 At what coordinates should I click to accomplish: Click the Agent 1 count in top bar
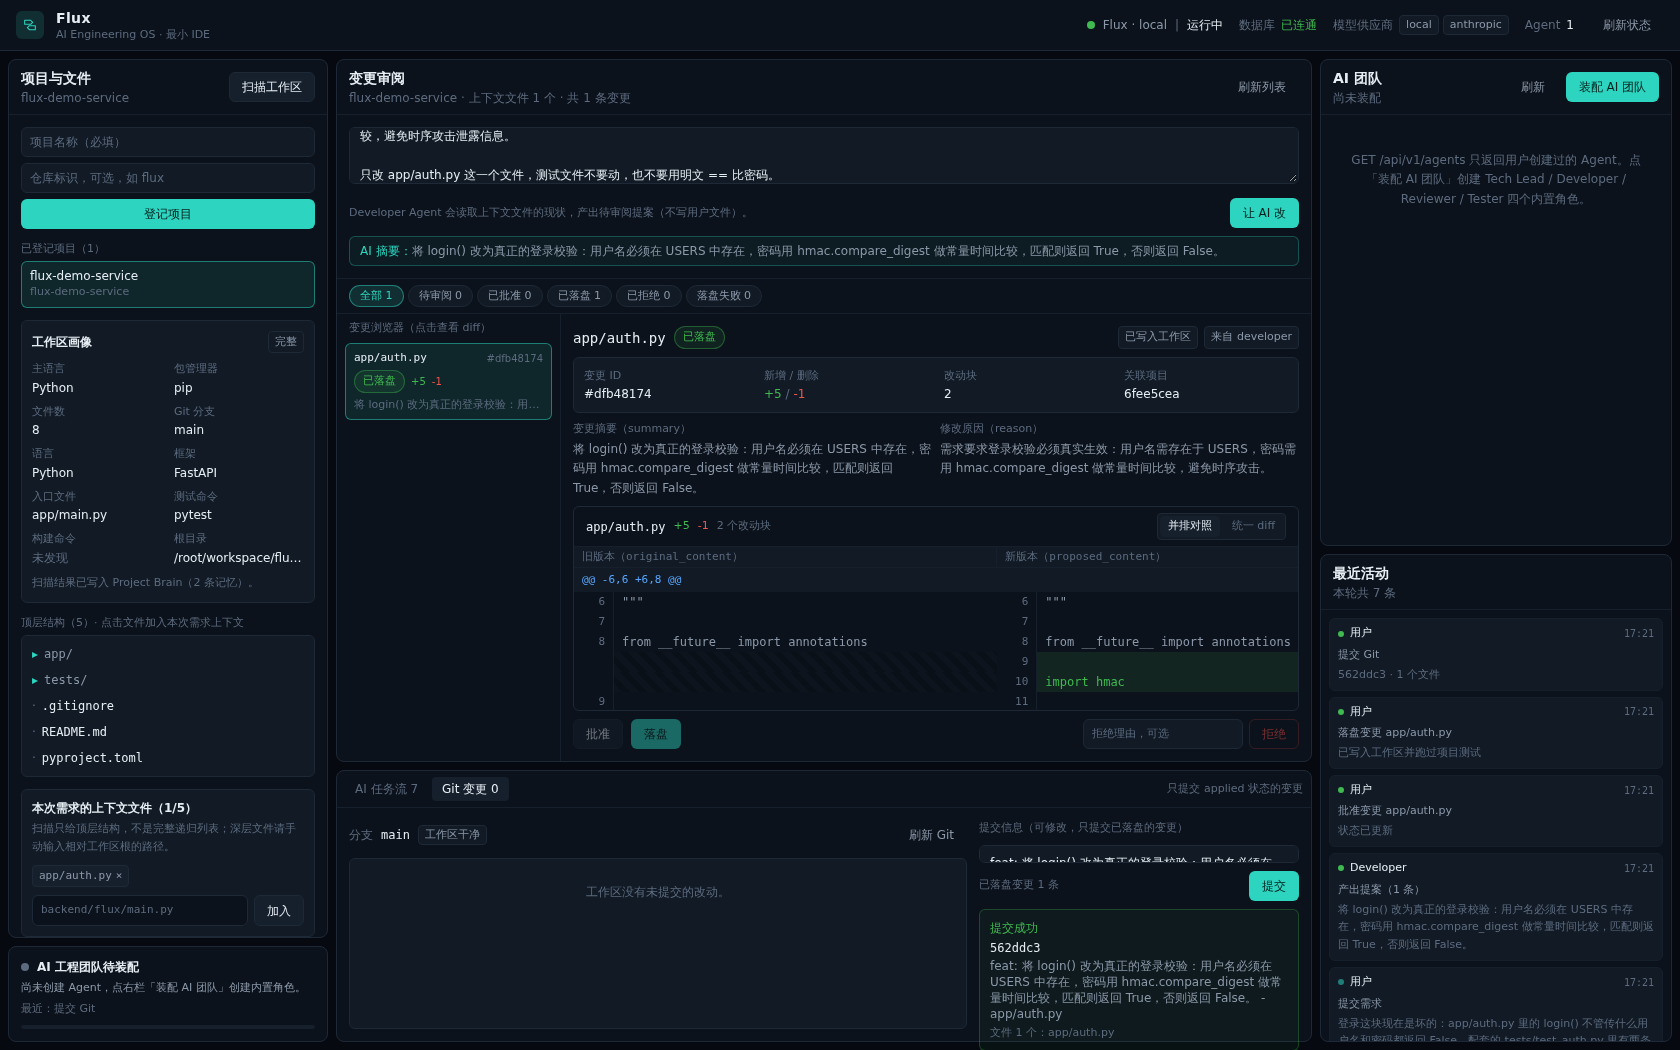1549,25
